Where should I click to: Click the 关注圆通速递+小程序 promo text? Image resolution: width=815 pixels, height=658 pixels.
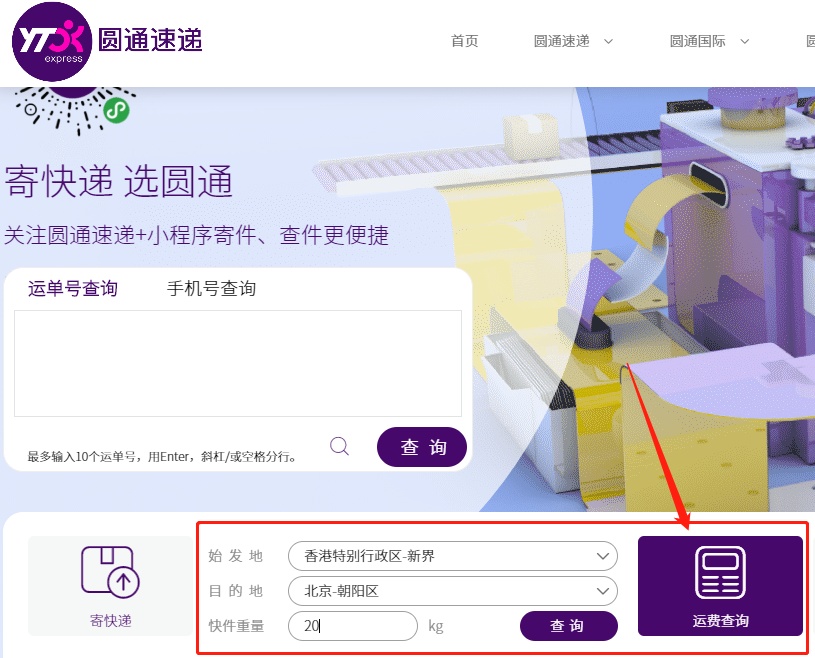point(196,235)
